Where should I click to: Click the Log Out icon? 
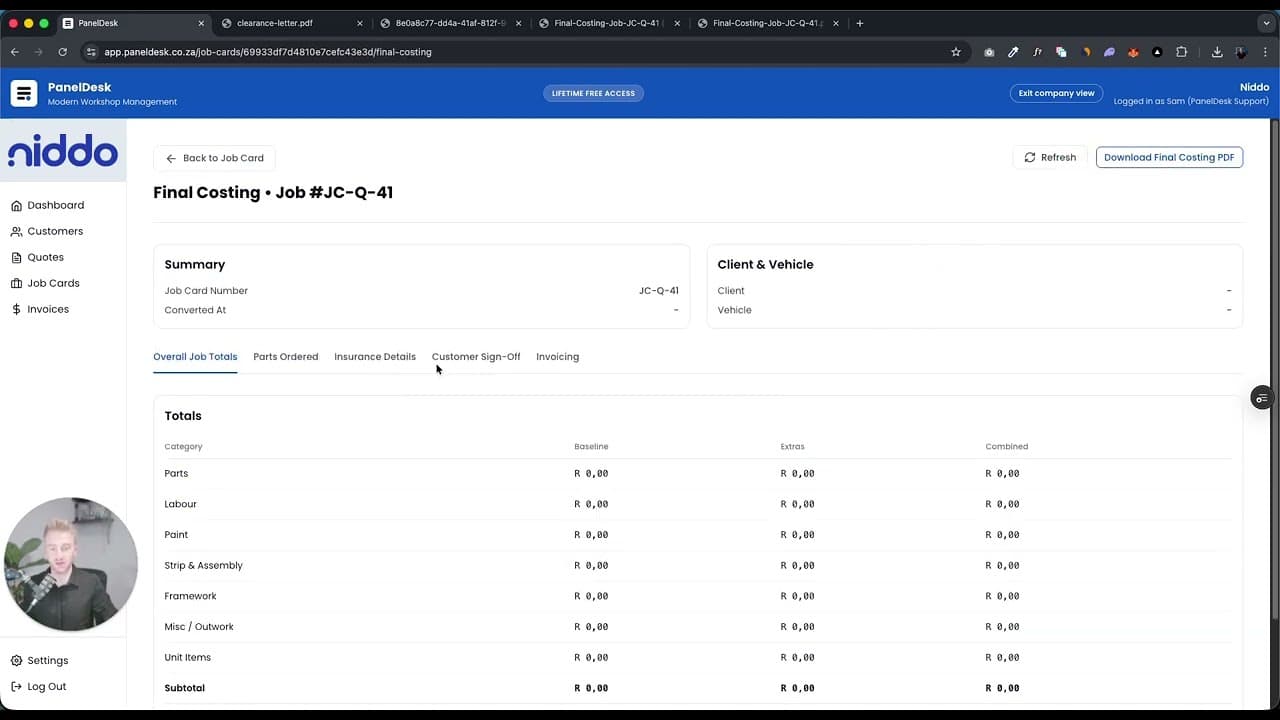16,686
